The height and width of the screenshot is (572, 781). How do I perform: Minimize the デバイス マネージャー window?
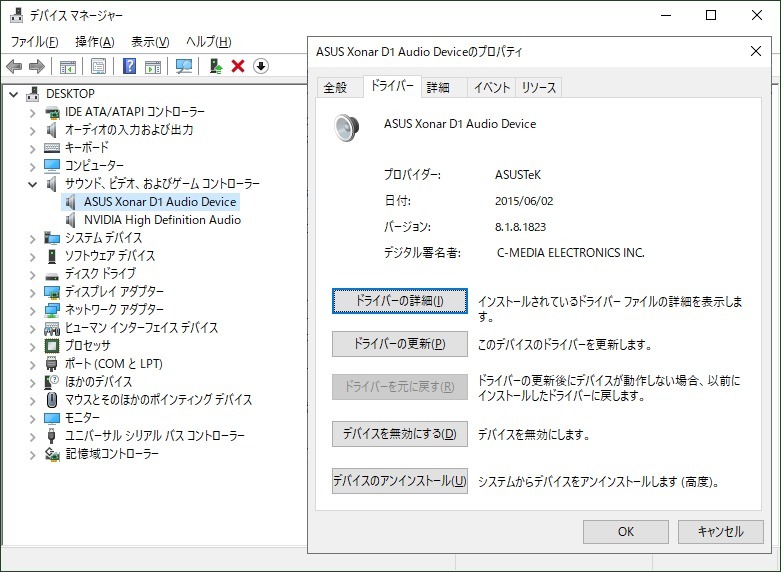tap(666, 15)
